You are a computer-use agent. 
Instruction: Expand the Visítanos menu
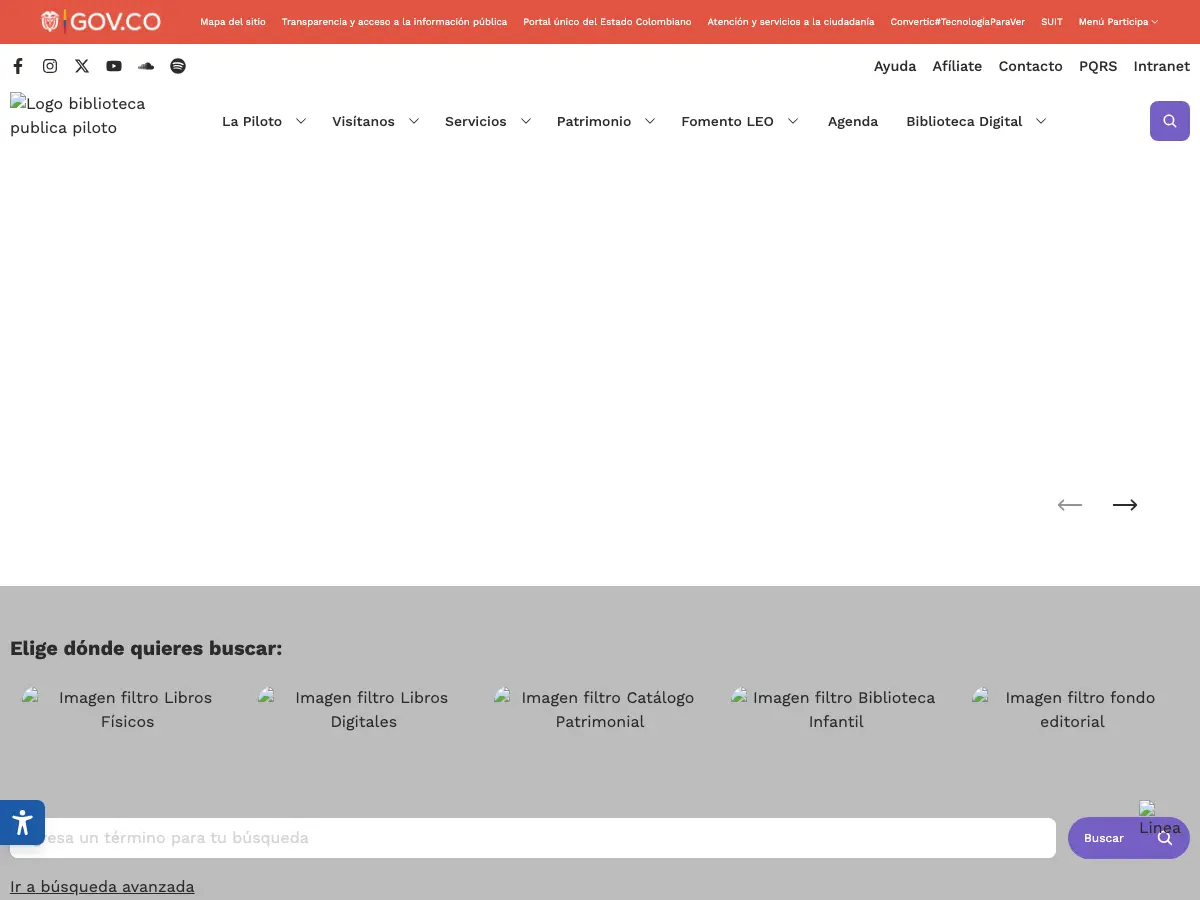(375, 121)
